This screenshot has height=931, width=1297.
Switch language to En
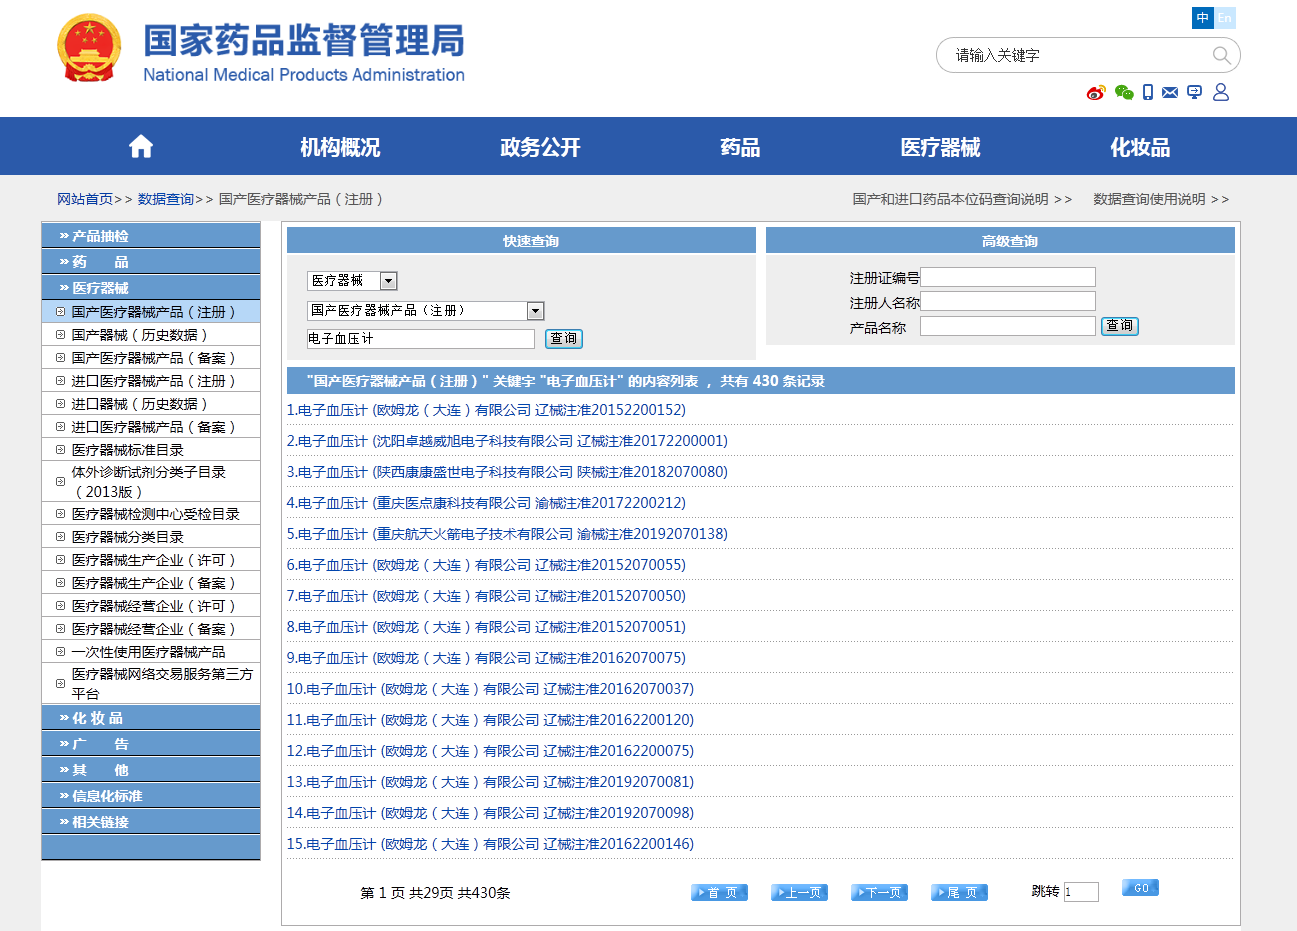click(1225, 18)
